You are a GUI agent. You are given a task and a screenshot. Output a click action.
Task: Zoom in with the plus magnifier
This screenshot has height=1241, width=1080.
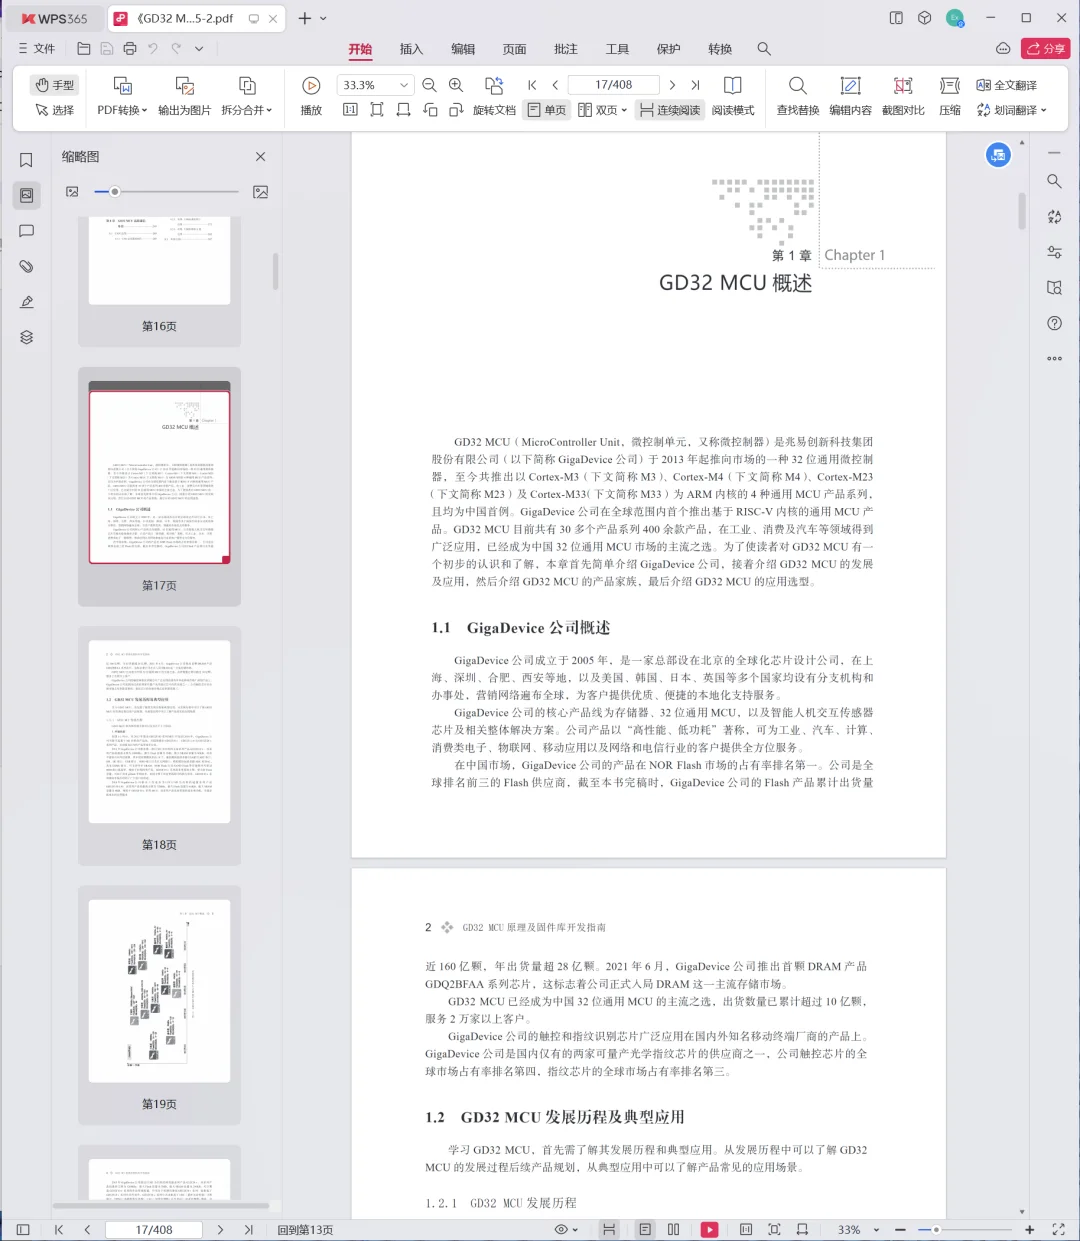(x=456, y=85)
